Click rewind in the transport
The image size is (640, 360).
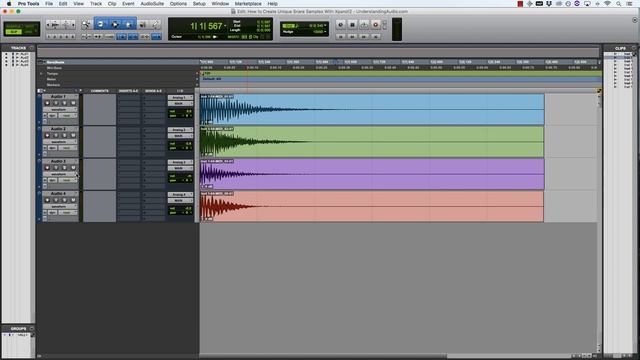[x=352, y=36]
